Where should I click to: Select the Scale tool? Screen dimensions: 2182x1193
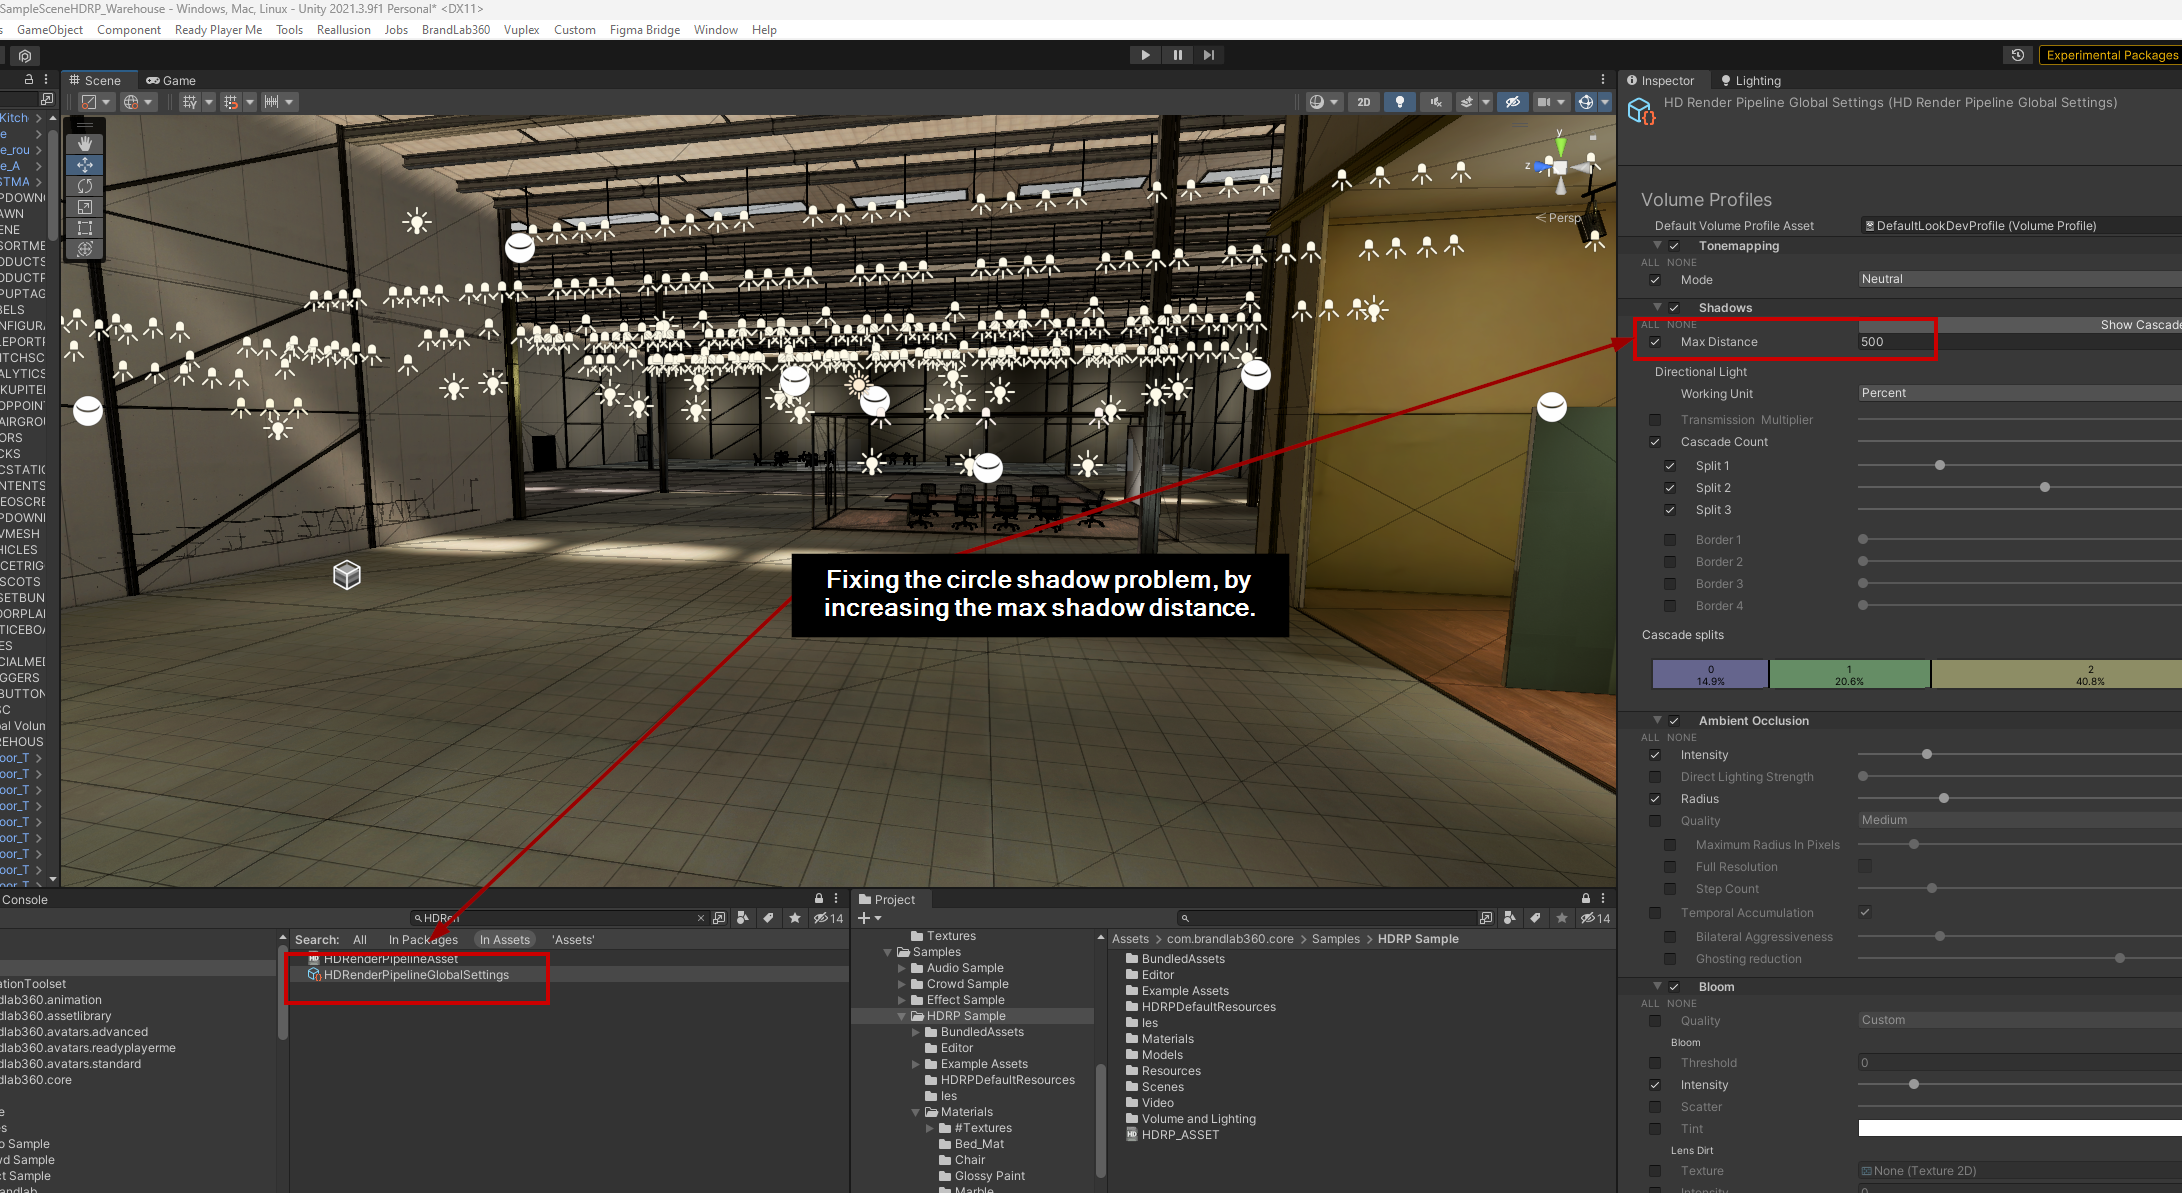(x=85, y=207)
